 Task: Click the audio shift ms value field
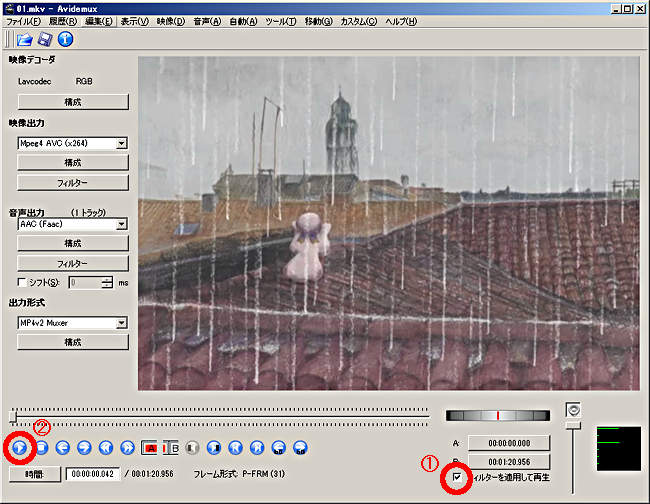pos(85,283)
